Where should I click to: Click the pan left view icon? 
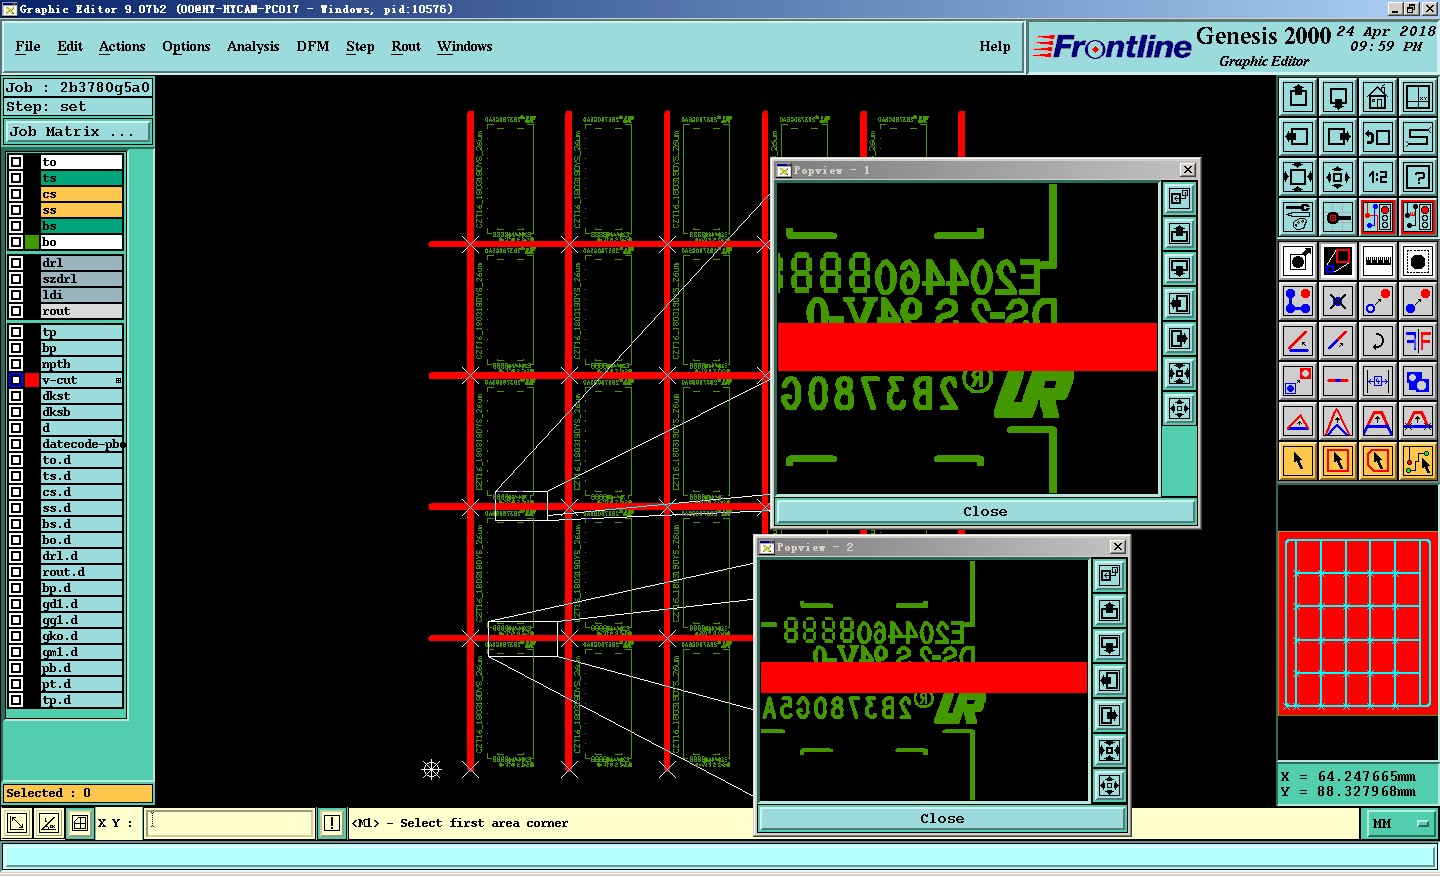(x=1298, y=137)
